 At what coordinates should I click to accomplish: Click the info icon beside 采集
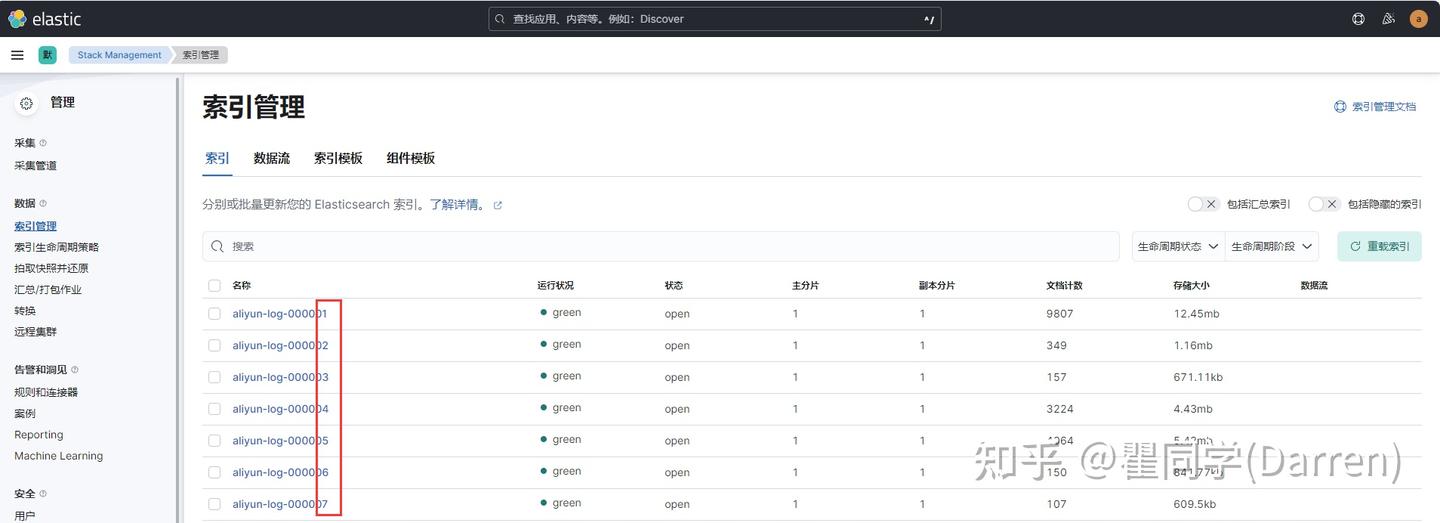click(x=43, y=143)
